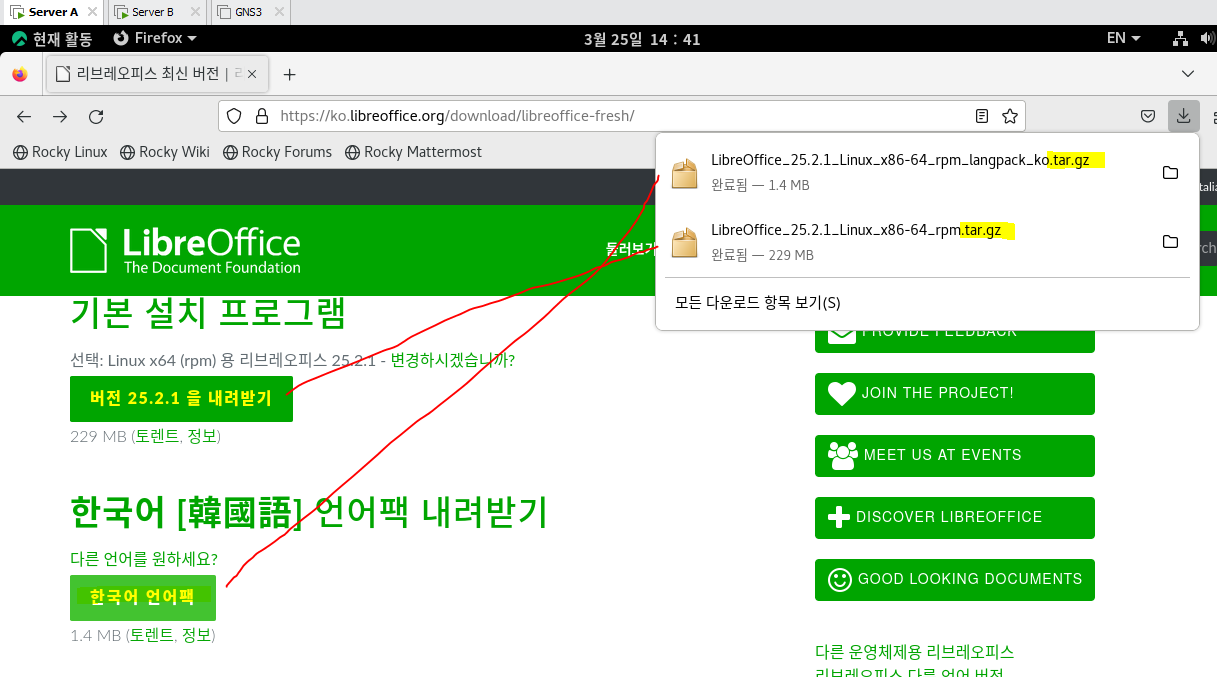
Task: Select the 리브레오피스 최신 버전 browser tab
Action: click(157, 74)
